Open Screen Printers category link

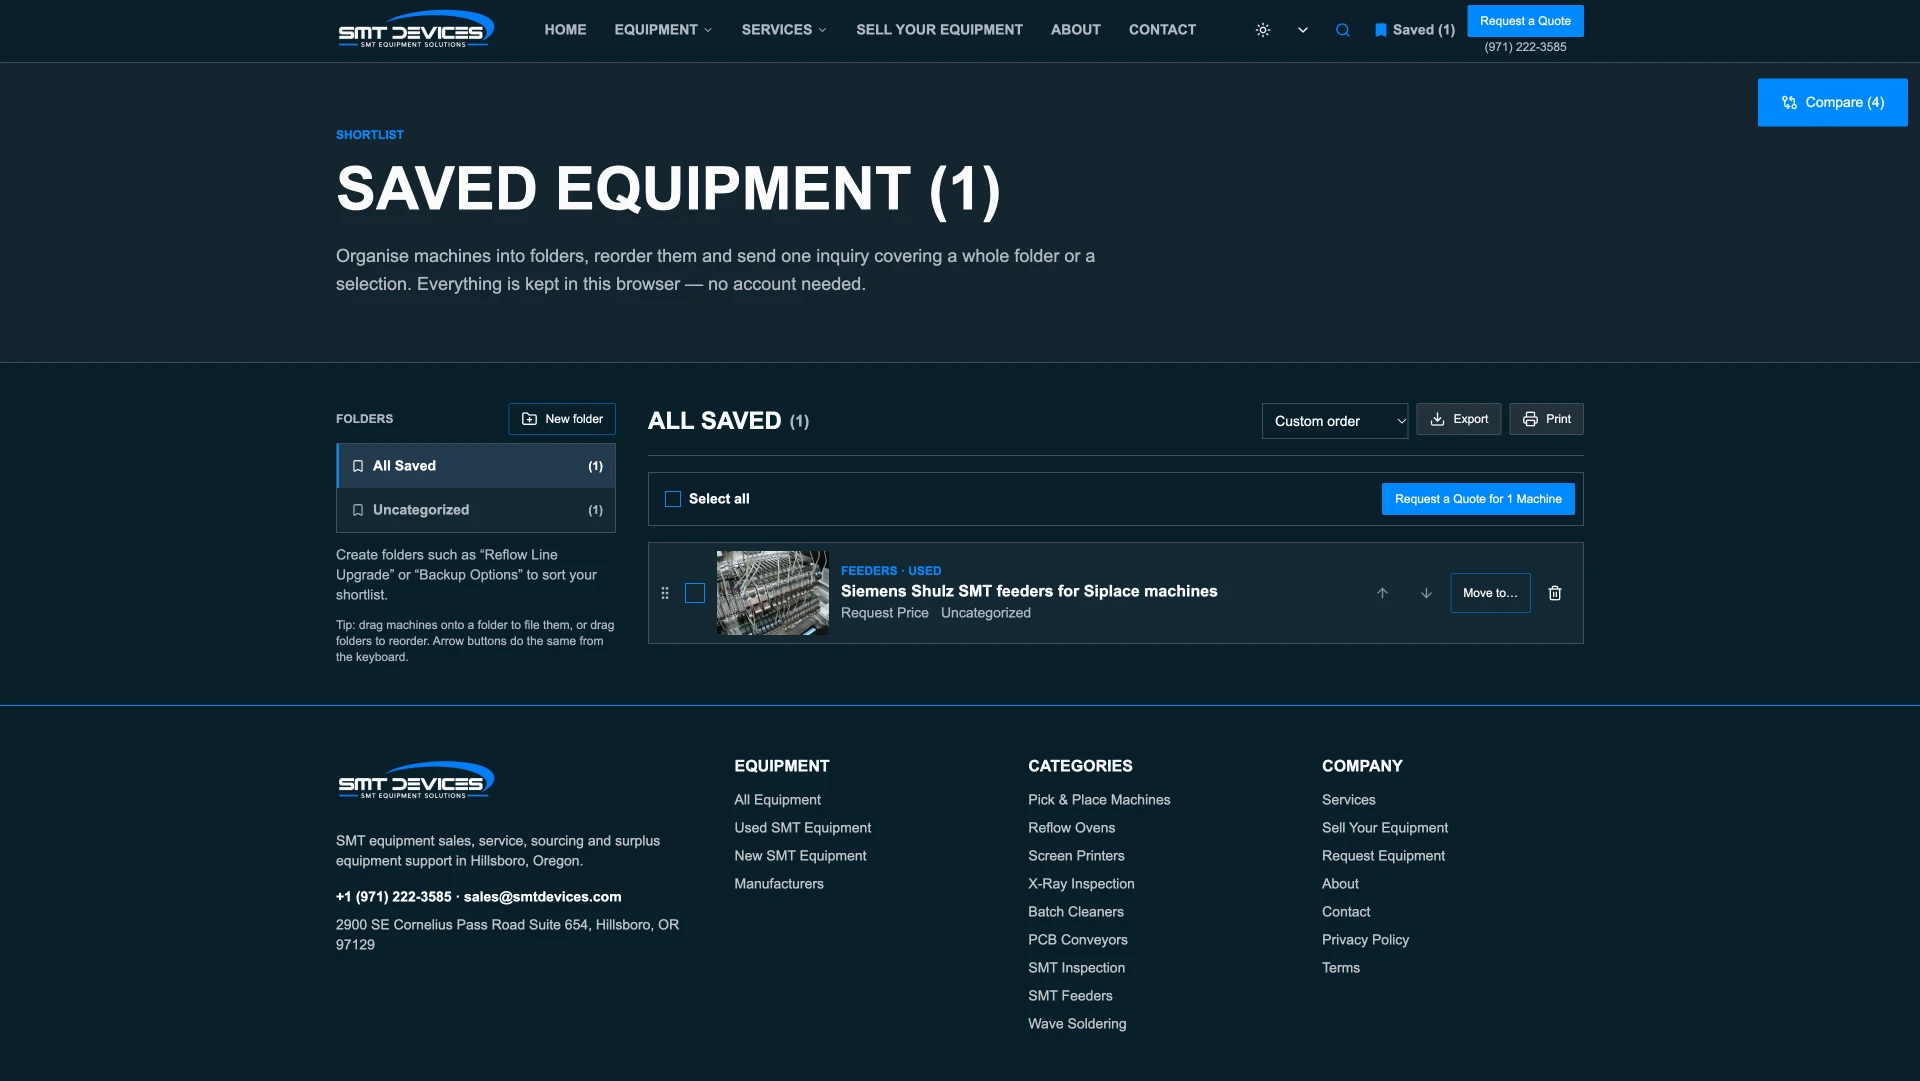[1076, 856]
